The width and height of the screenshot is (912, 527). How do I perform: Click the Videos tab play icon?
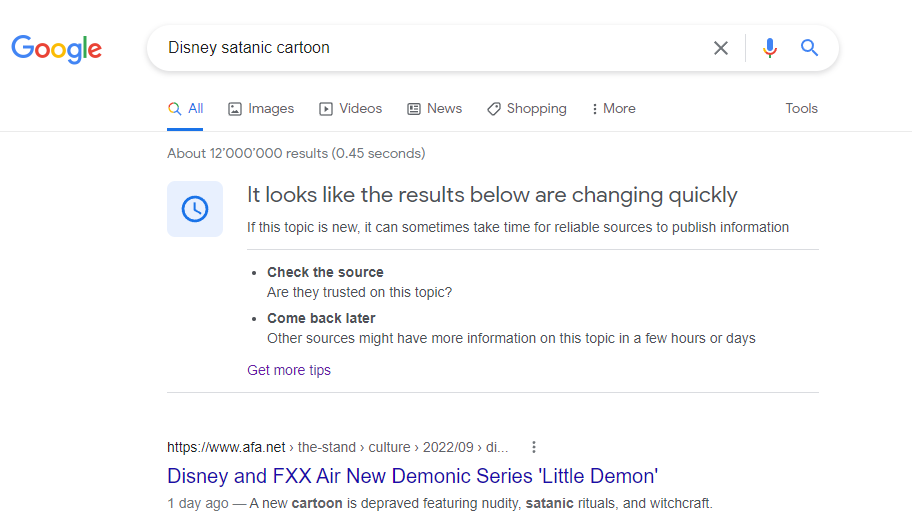(326, 109)
